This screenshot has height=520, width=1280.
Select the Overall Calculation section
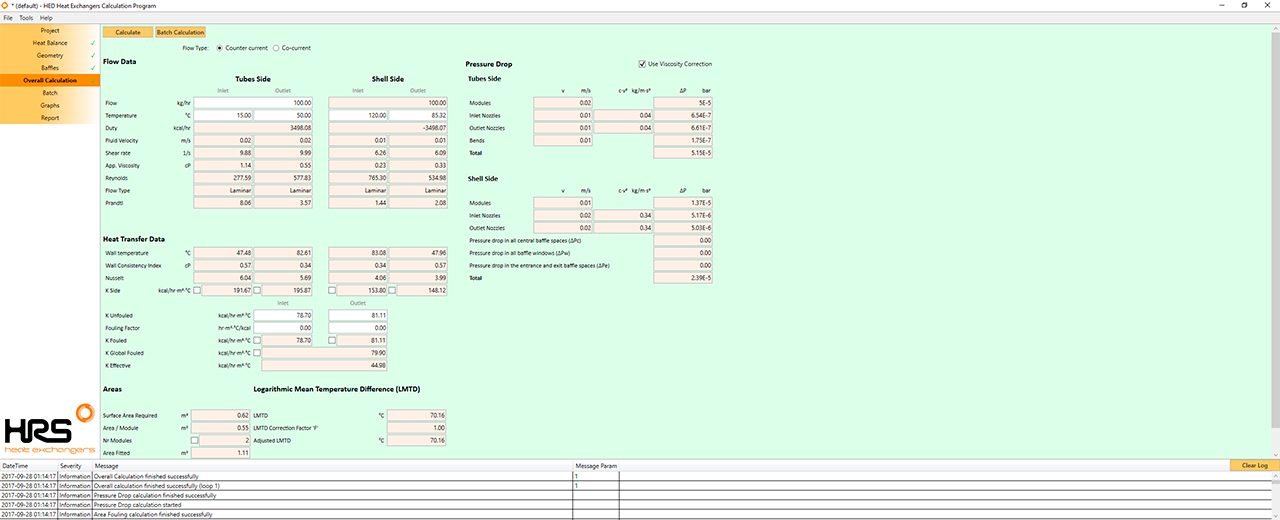50,80
